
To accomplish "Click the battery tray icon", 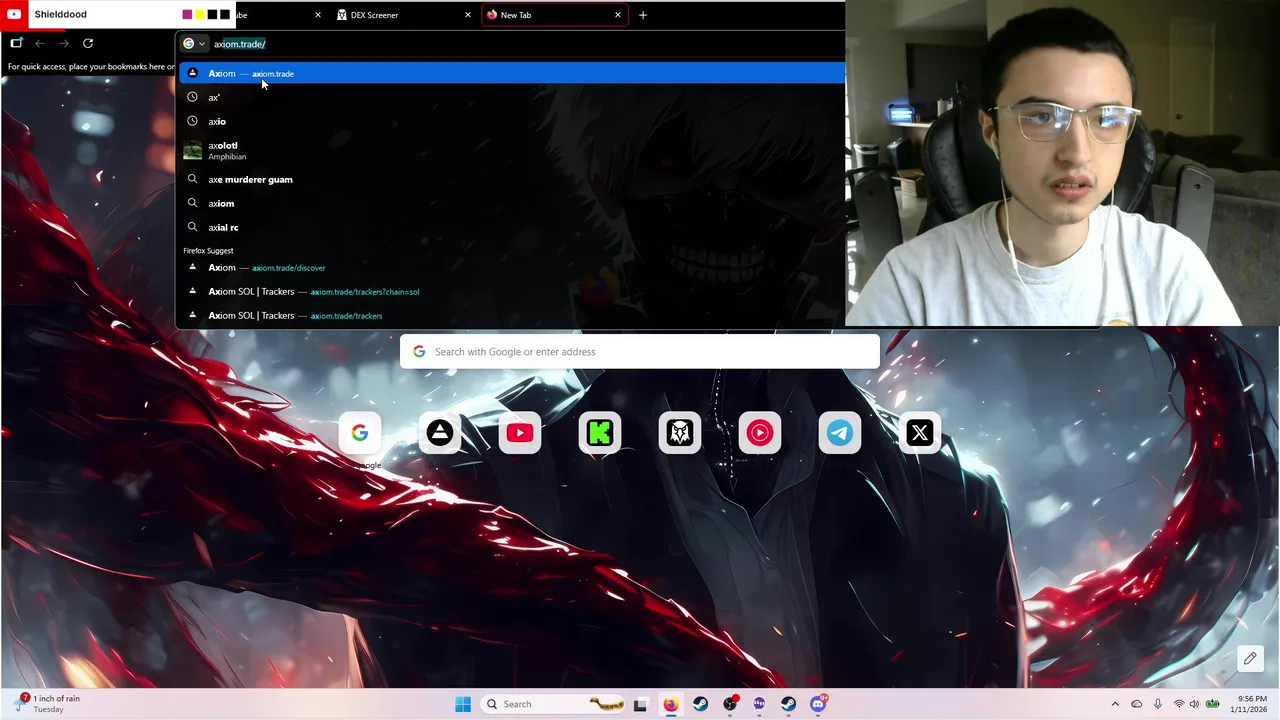I will tap(1213, 704).
